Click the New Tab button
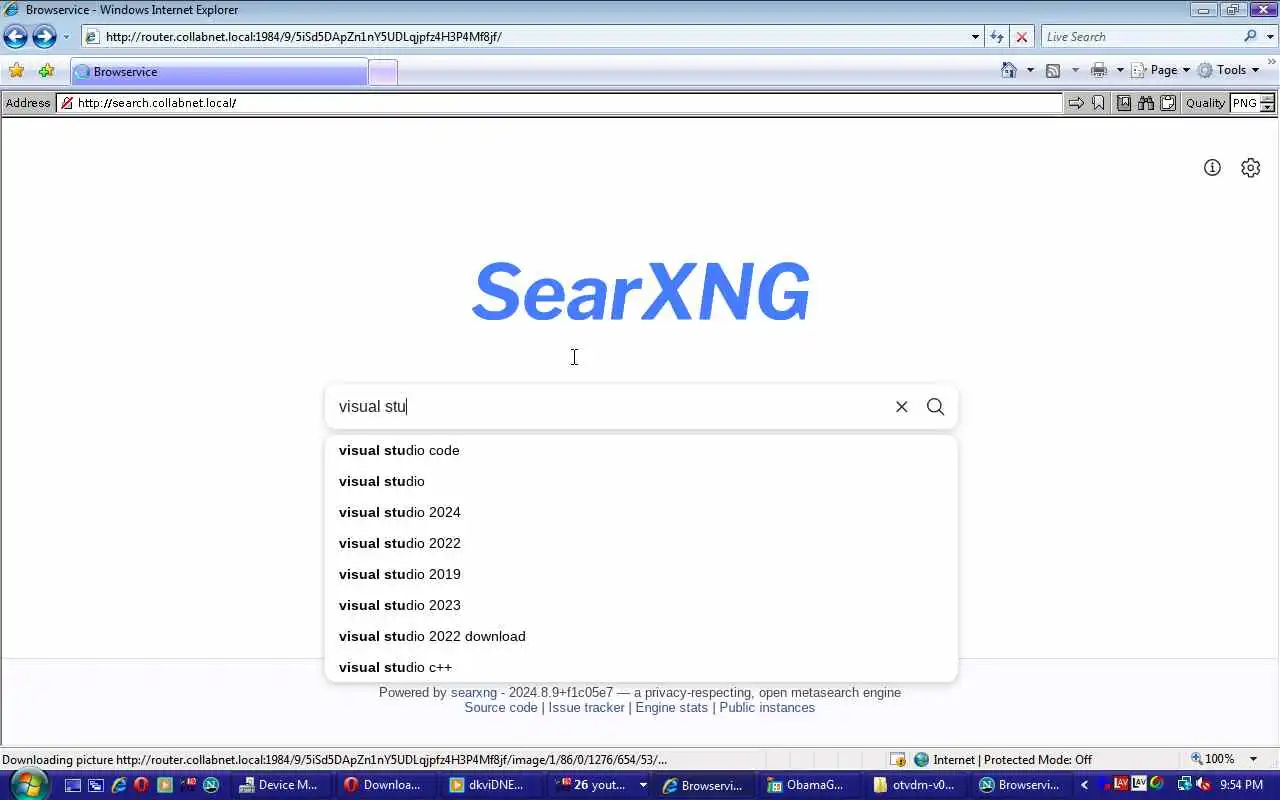 pyautogui.click(x=383, y=72)
